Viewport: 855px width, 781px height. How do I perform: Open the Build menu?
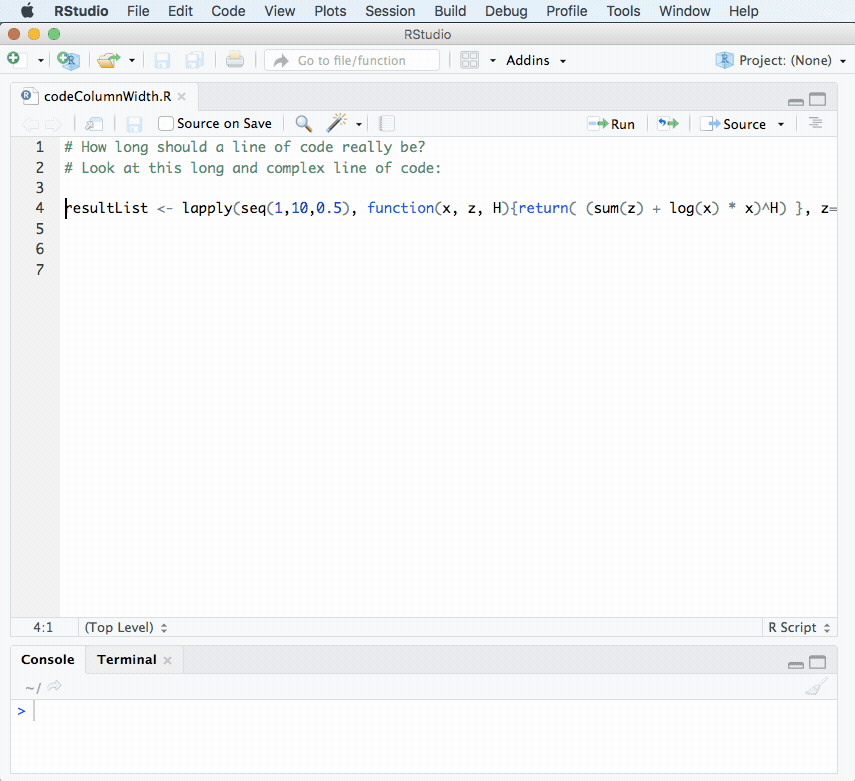coord(450,11)
